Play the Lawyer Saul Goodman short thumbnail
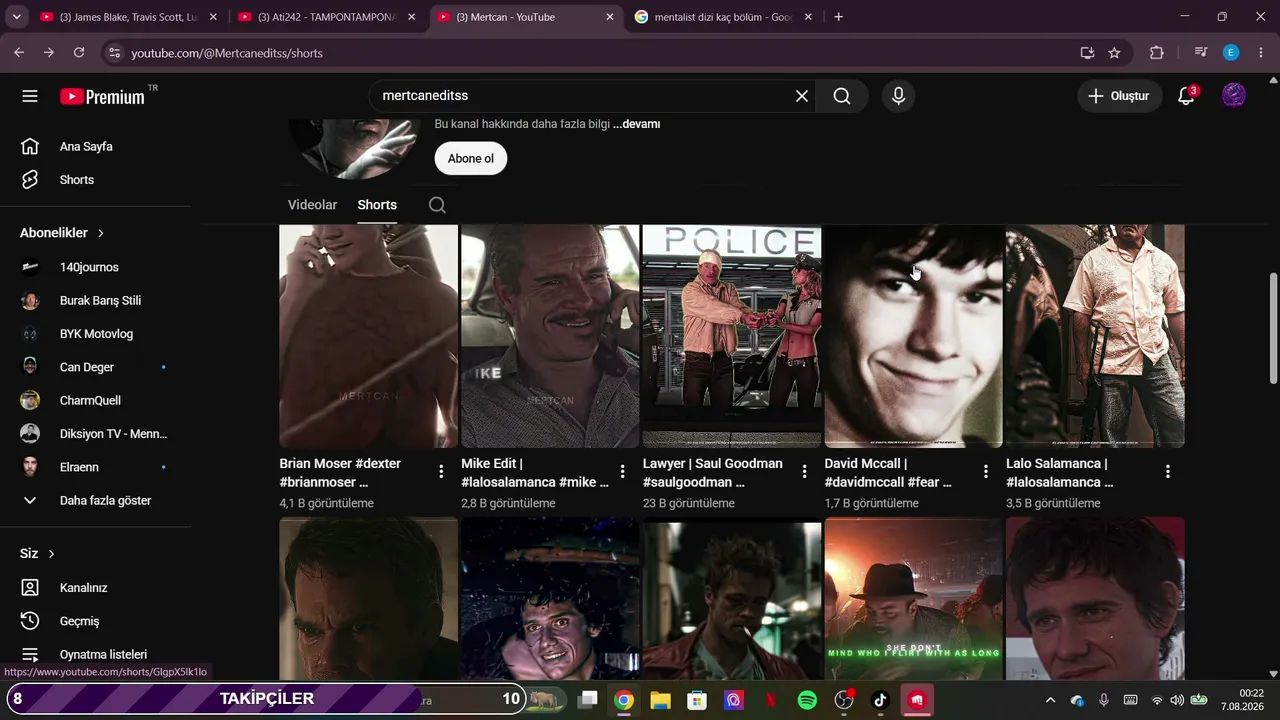The width and height of the screenshot is (1280, 720). tap(732, 336)
